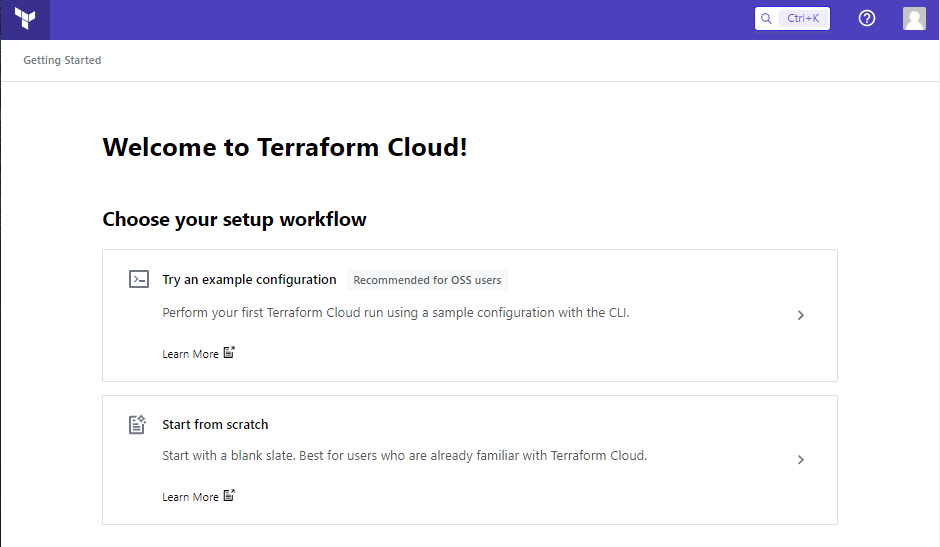Open chevron arrow for example configuration card
Screen dimensions: 940x547
pyautogui.click(x=801, y=315)
